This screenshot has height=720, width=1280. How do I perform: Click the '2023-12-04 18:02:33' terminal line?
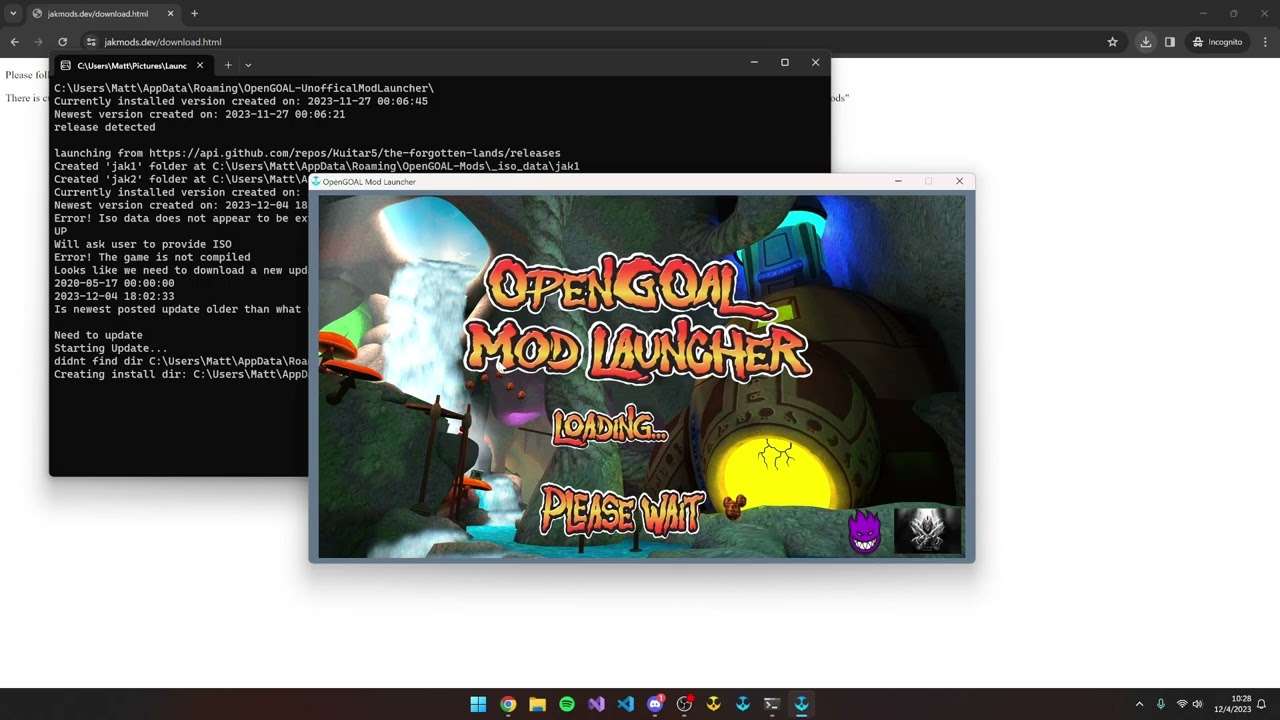coord(114,296)
